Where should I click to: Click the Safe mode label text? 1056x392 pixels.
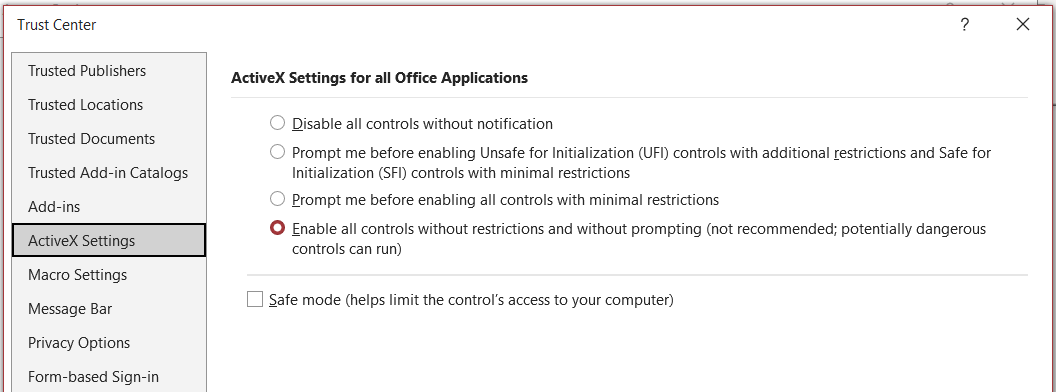(x=471, y=300)
